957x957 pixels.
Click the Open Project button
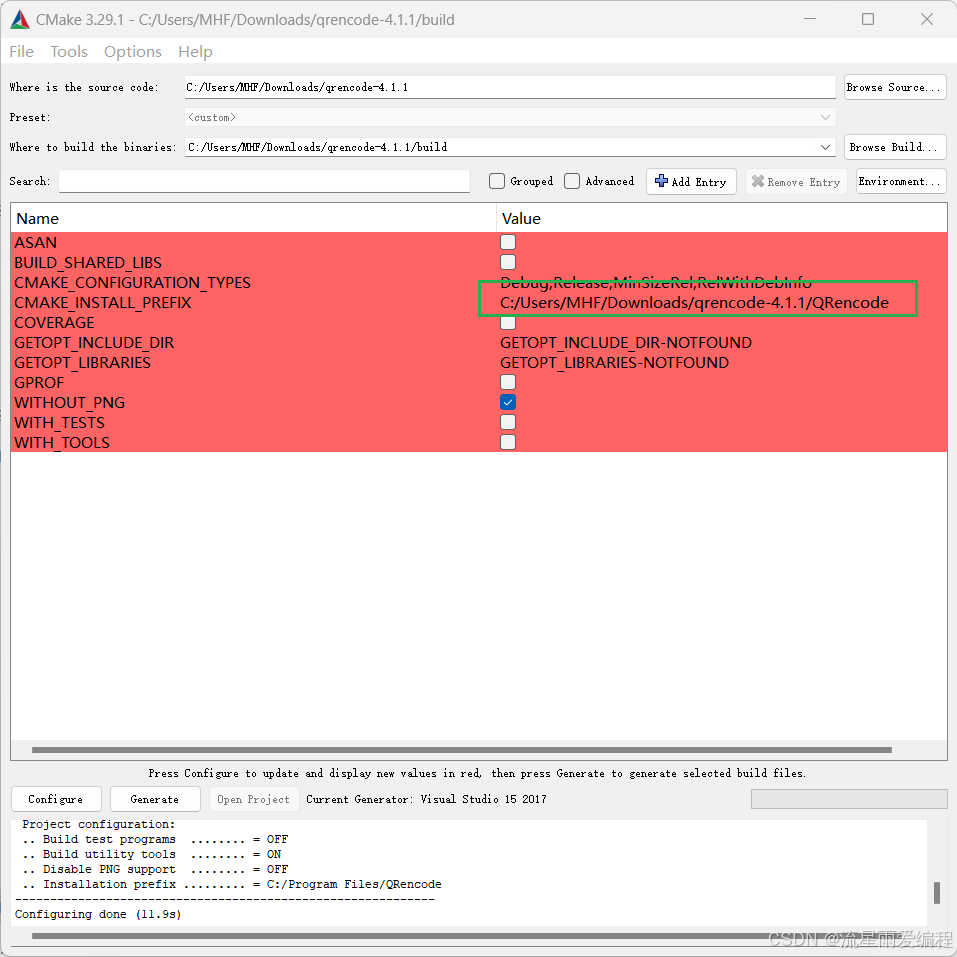(x=254, y=799)
